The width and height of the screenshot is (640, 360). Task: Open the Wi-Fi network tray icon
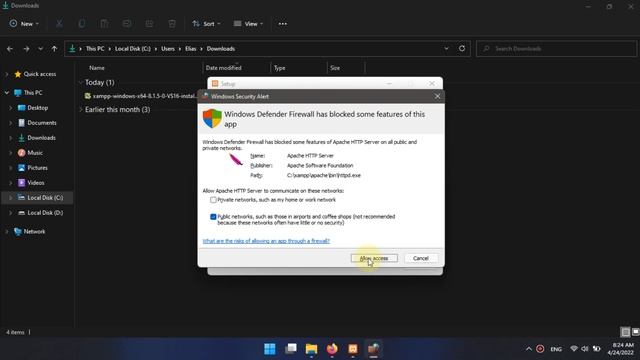coord(574,349)
